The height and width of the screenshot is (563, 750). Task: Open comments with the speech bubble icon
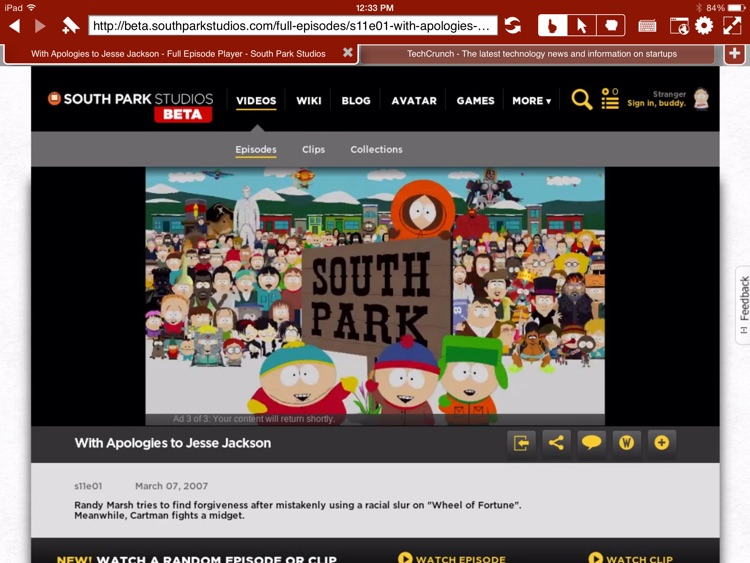click(591, 443)
